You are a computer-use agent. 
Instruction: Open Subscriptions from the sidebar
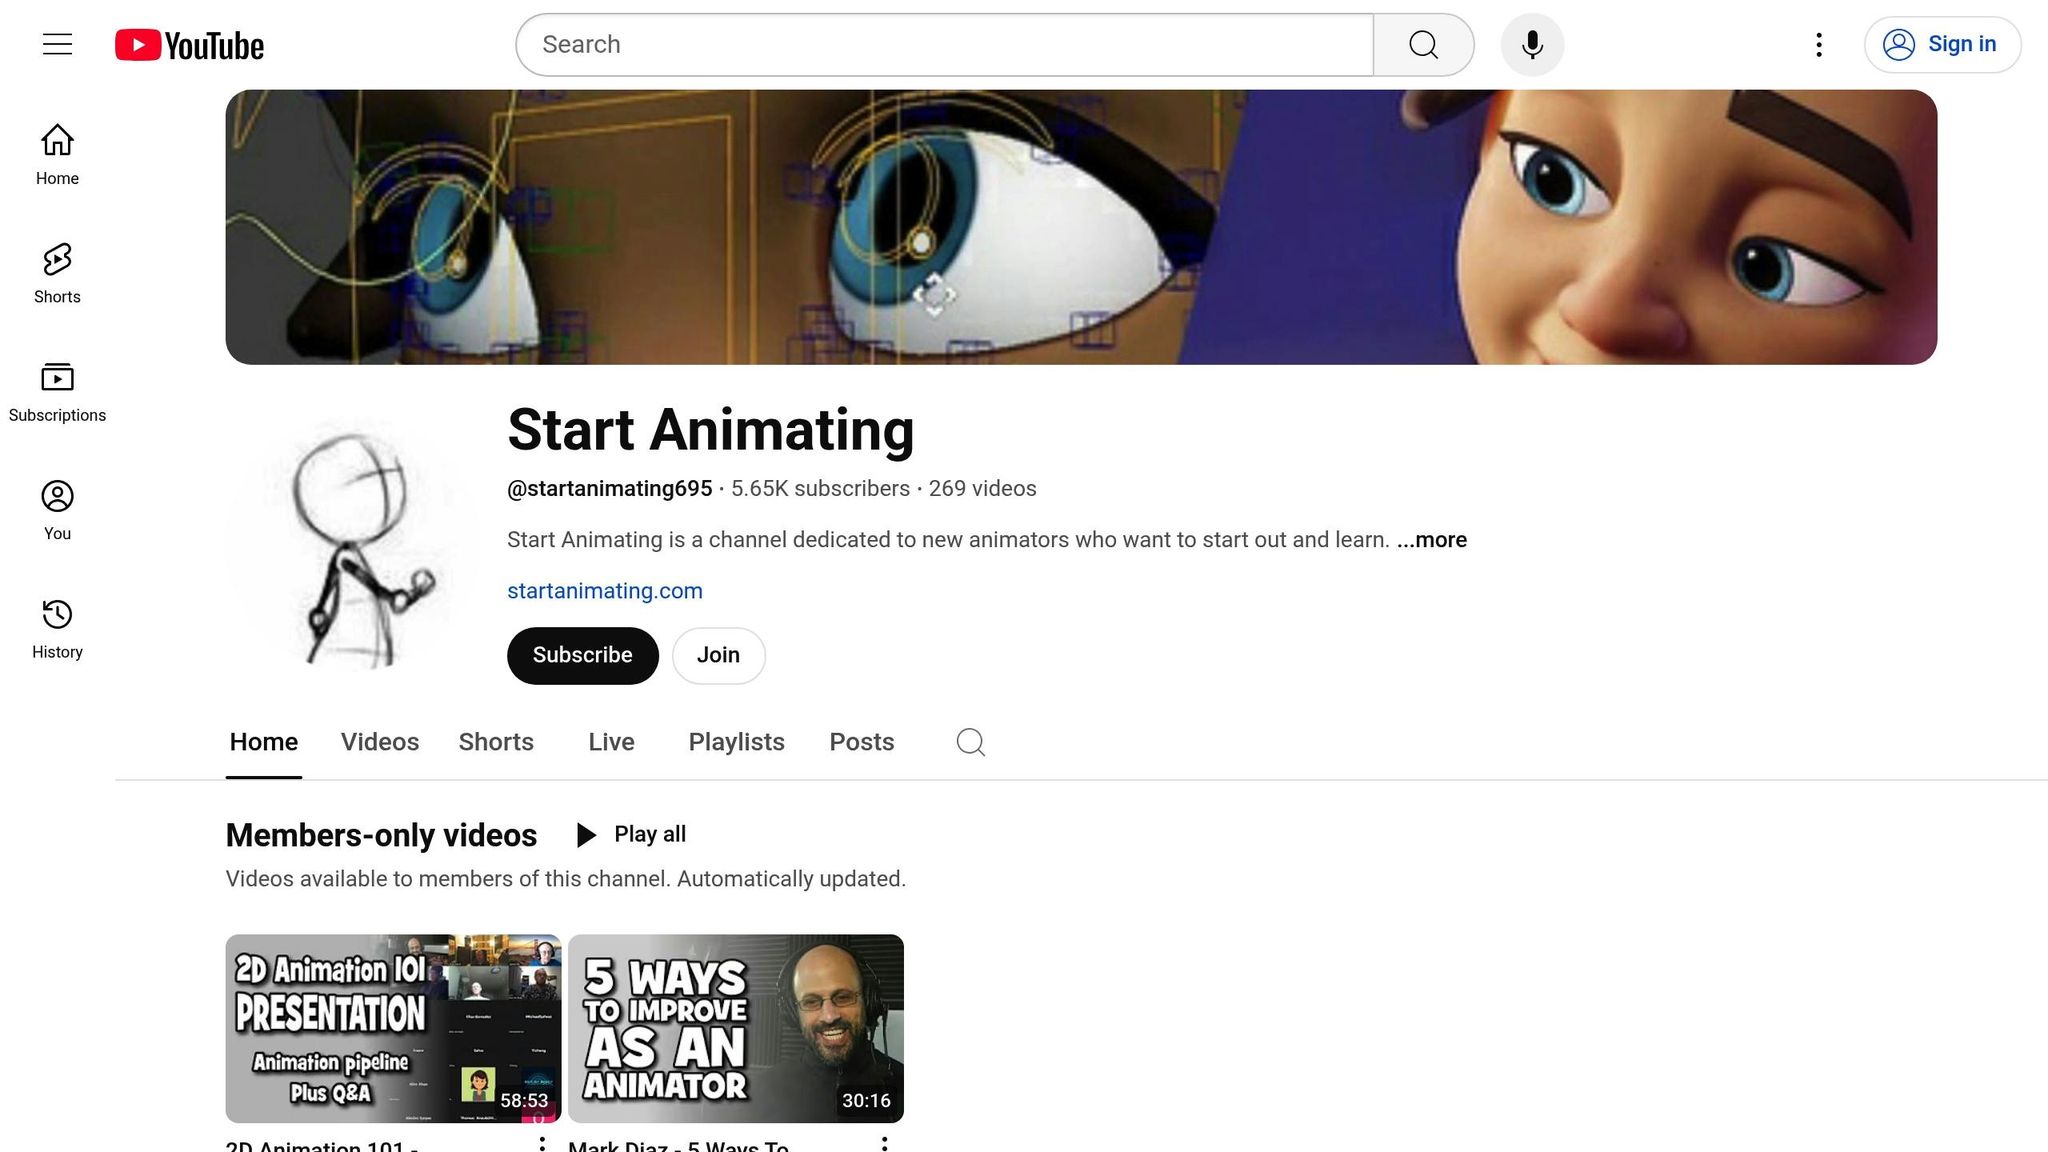click(57, 390)
